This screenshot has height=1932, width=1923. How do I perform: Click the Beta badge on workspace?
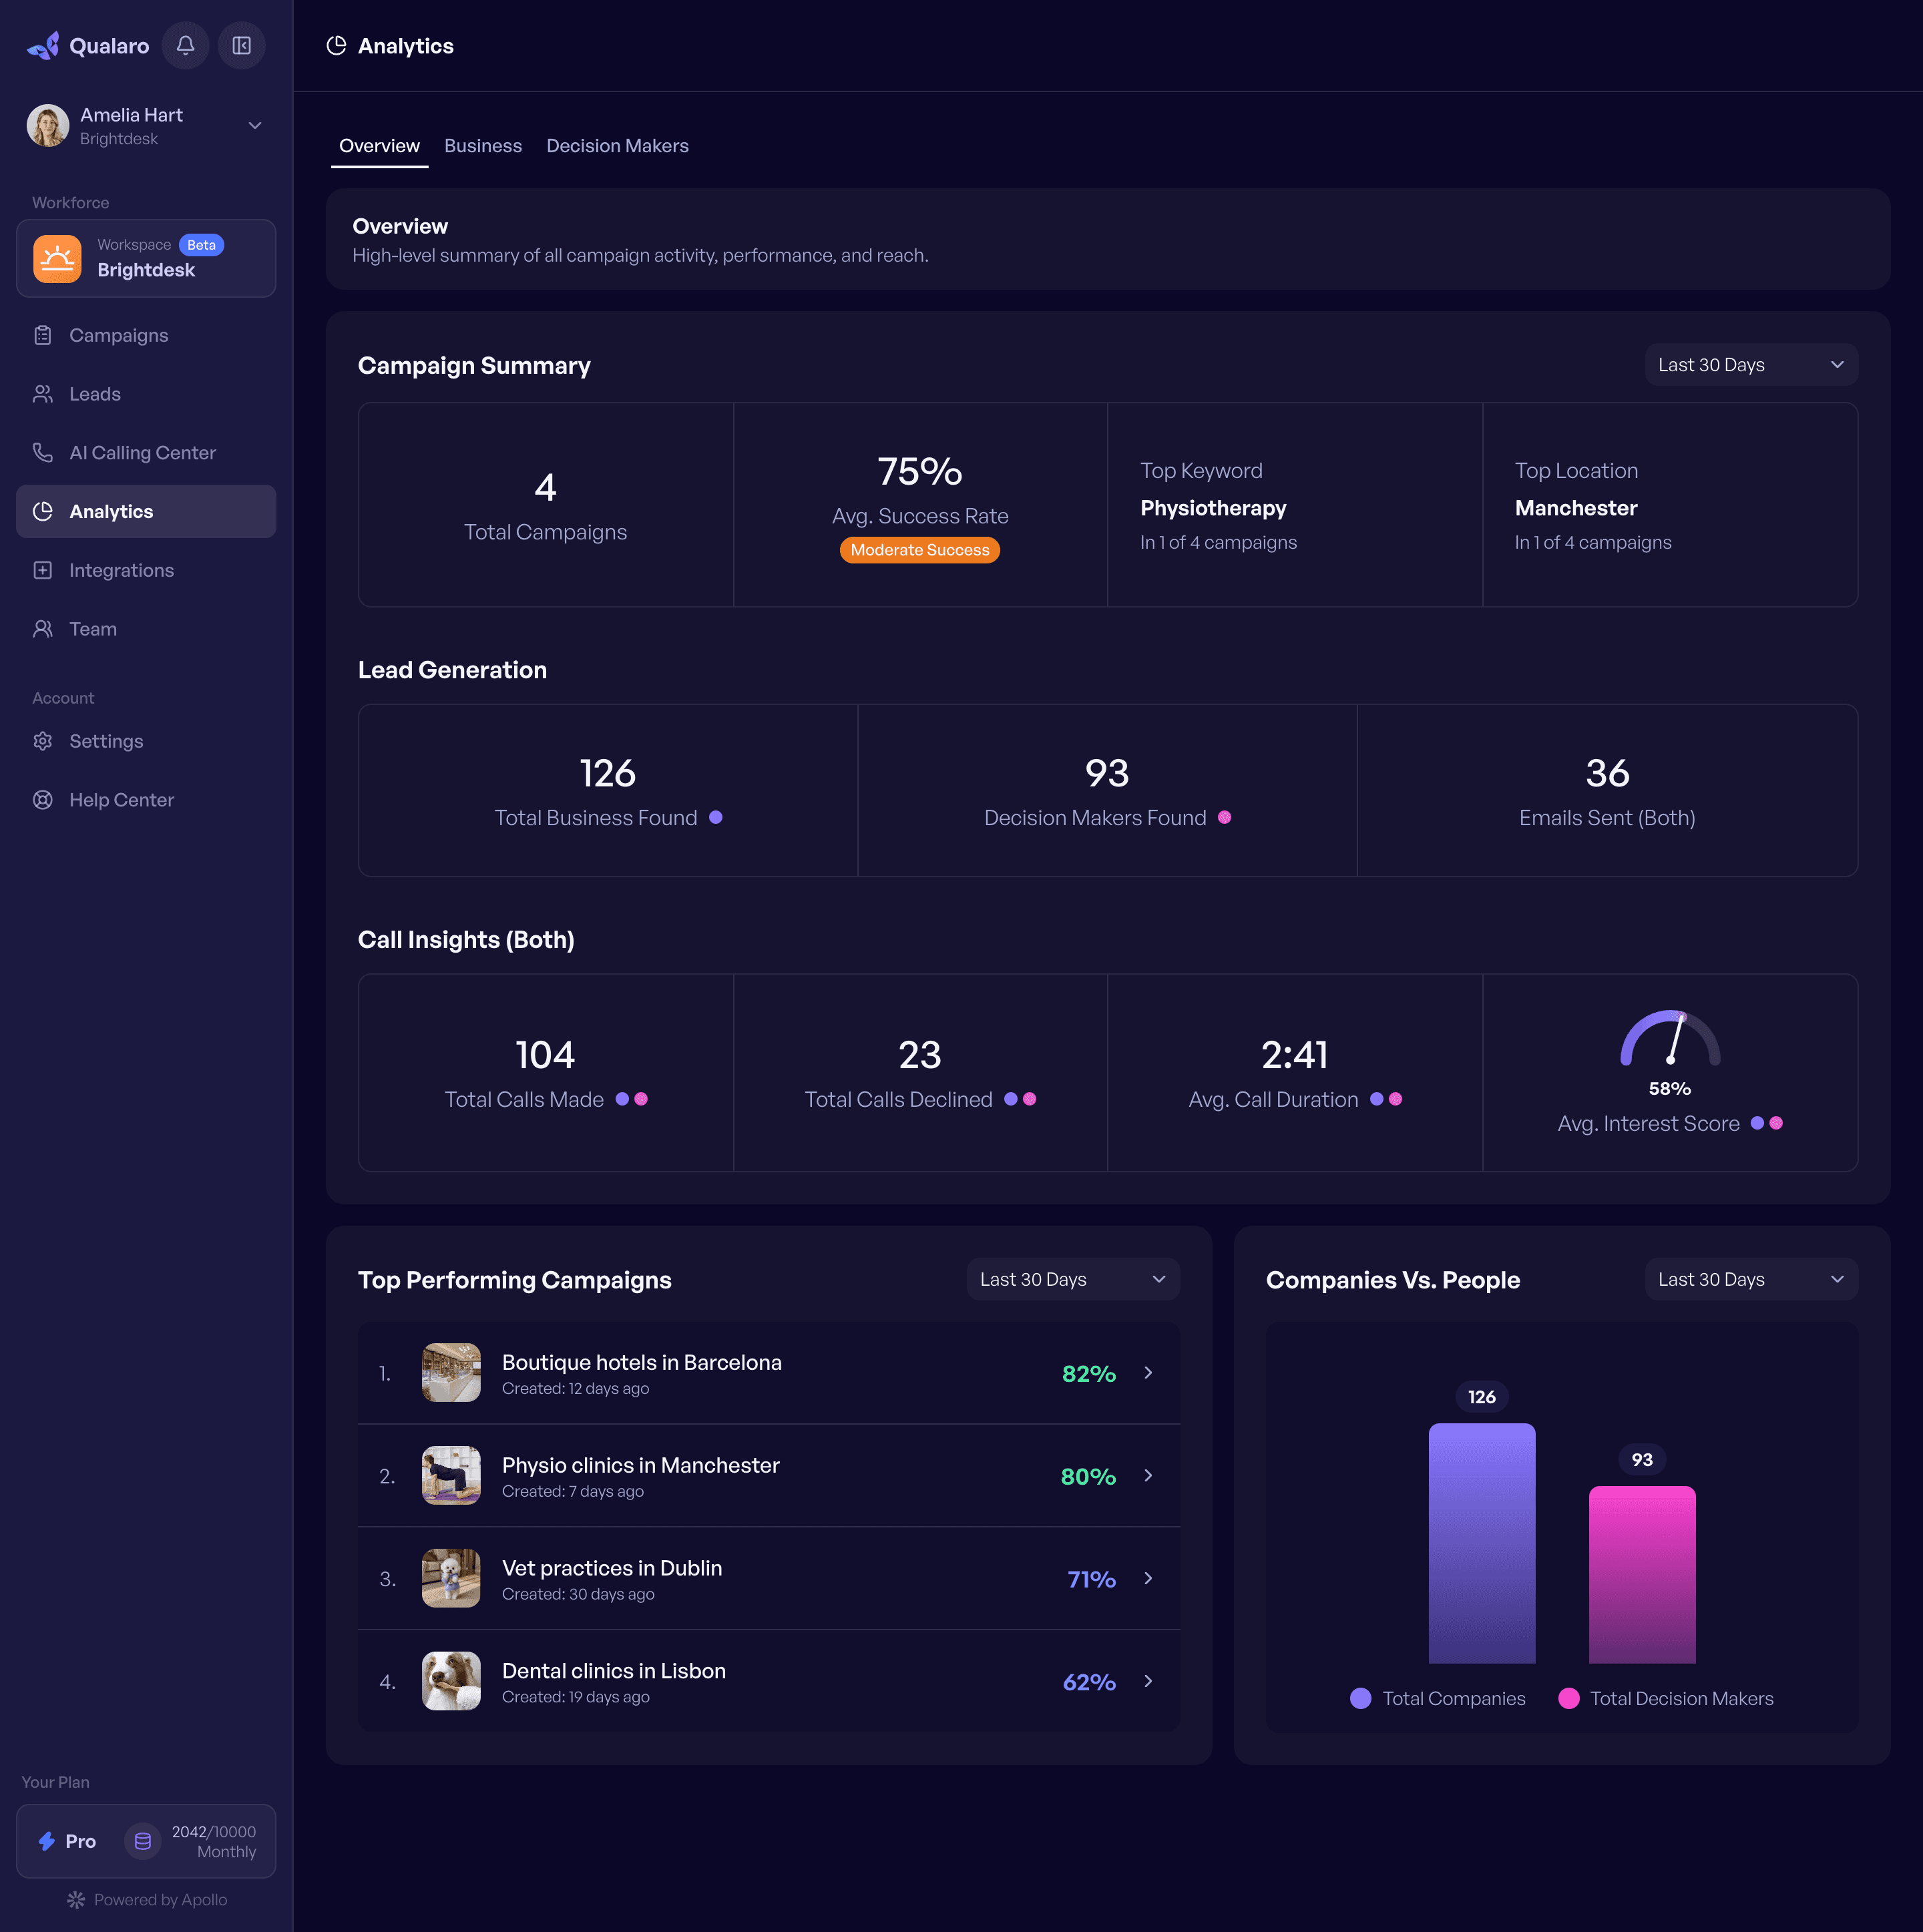coord(201,245)
